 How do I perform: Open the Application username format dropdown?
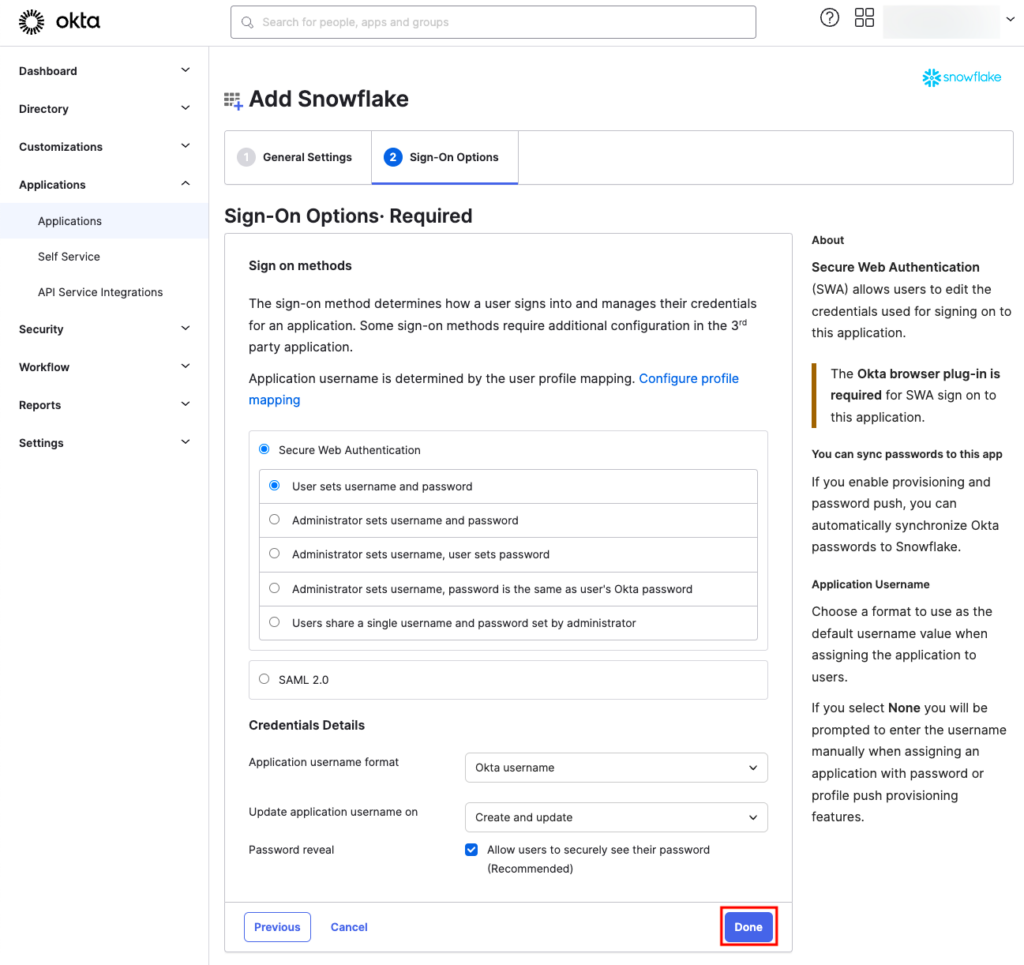(x=616, y=767)
